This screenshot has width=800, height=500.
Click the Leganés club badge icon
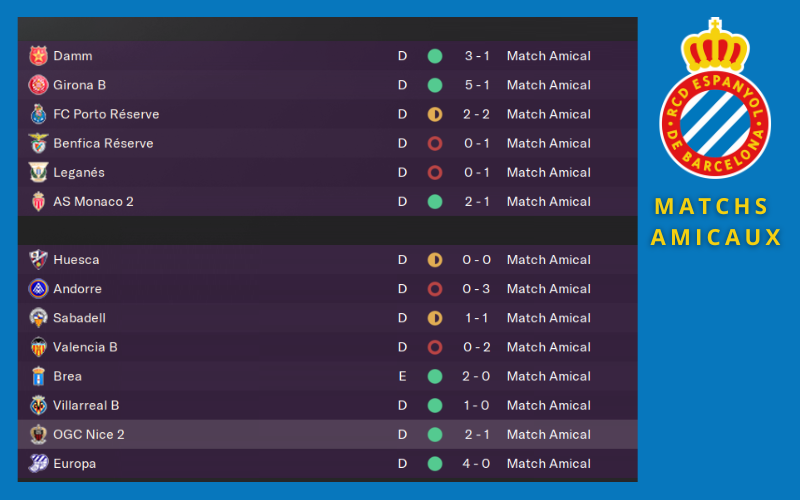click(x=38, y=172)
